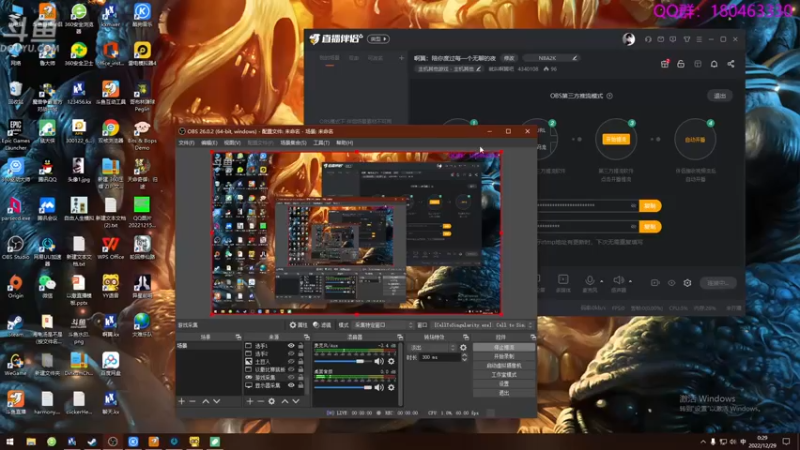The width and height of the screenshot is (800, 450).
Task: Open the WPS Office desktop shortcut
Action: pyautogui.click(x=110, y=248)
